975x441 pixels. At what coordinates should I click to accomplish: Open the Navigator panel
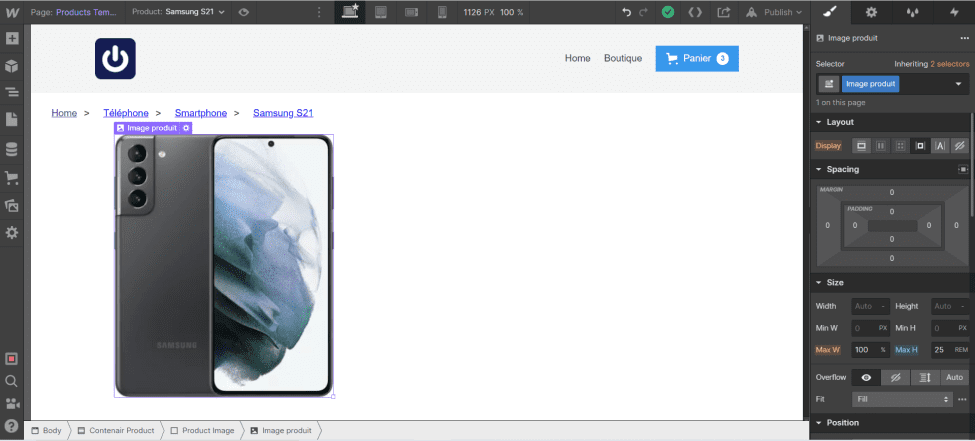tap(12, 93)
